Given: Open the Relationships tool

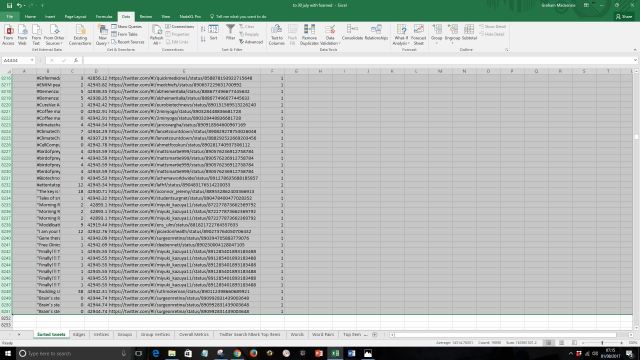Looking at the screenshot, I should (x=376, y=32).
